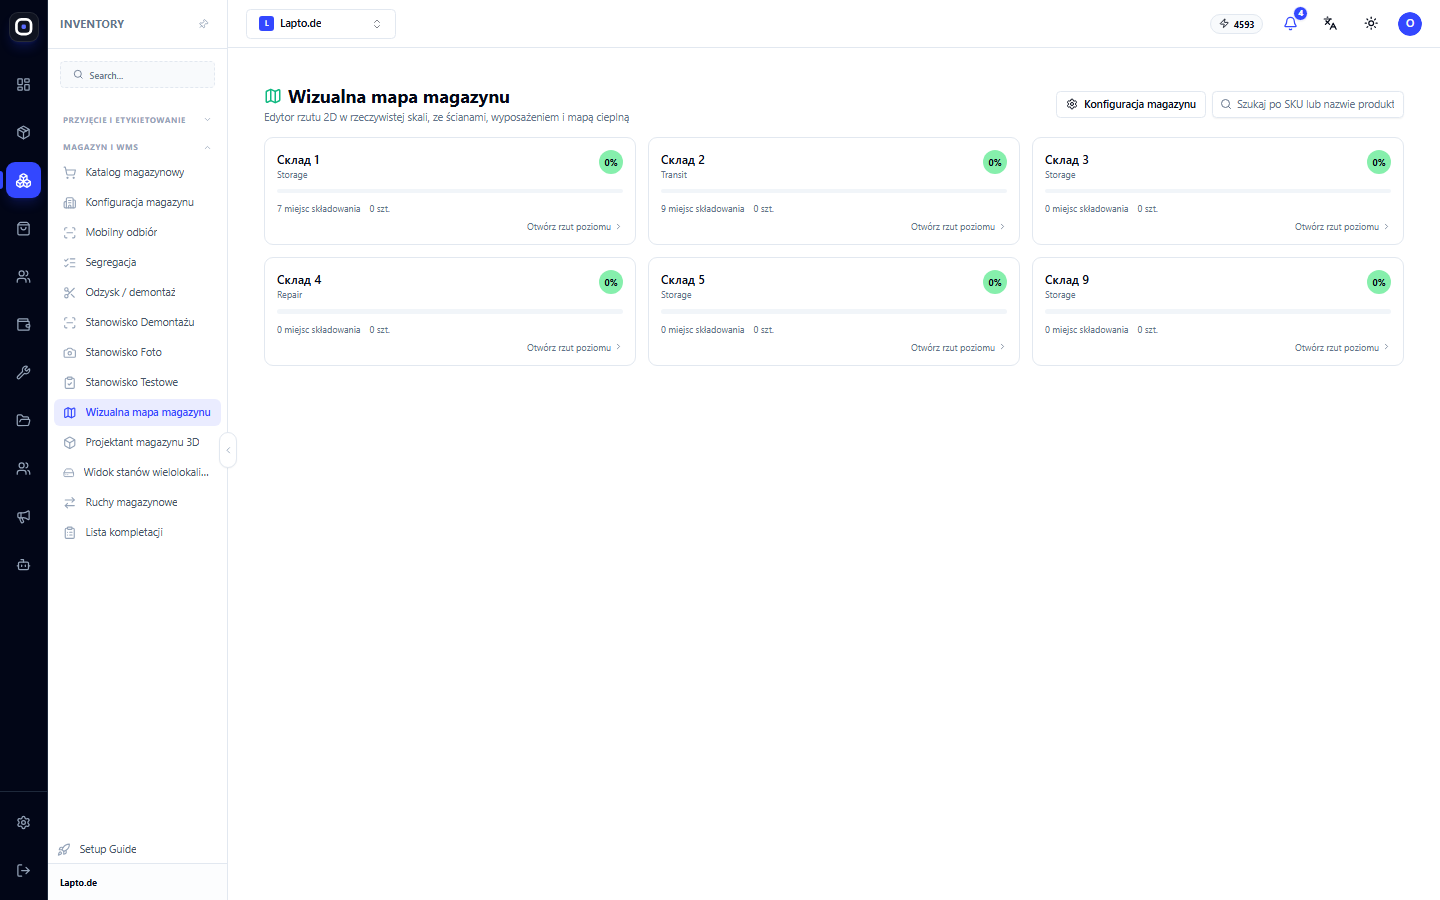
Task: Open Widok stanów wielolokalizacyjnych
Action: (x=138, y=472)
